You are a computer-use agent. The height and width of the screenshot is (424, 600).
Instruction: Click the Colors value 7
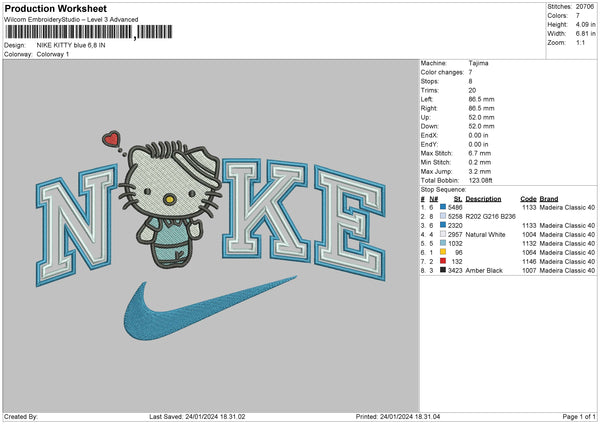(578, 16)
